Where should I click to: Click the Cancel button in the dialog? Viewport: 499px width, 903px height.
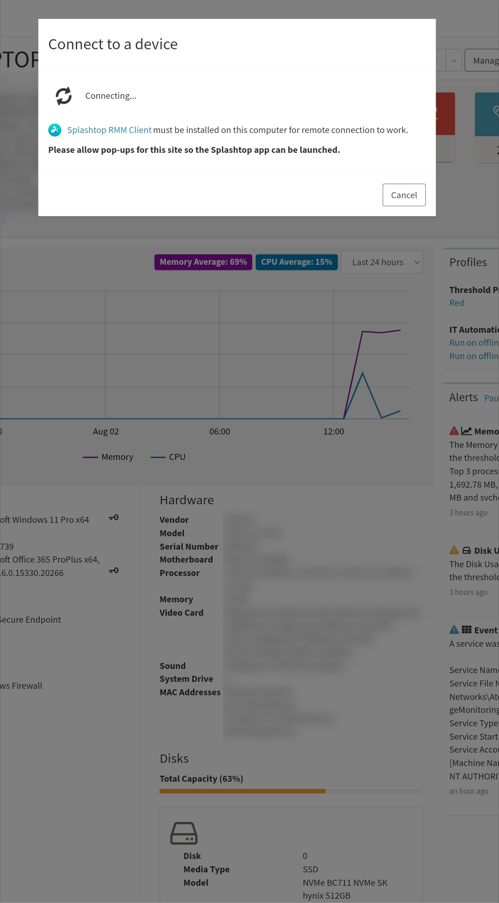point(404,195)
